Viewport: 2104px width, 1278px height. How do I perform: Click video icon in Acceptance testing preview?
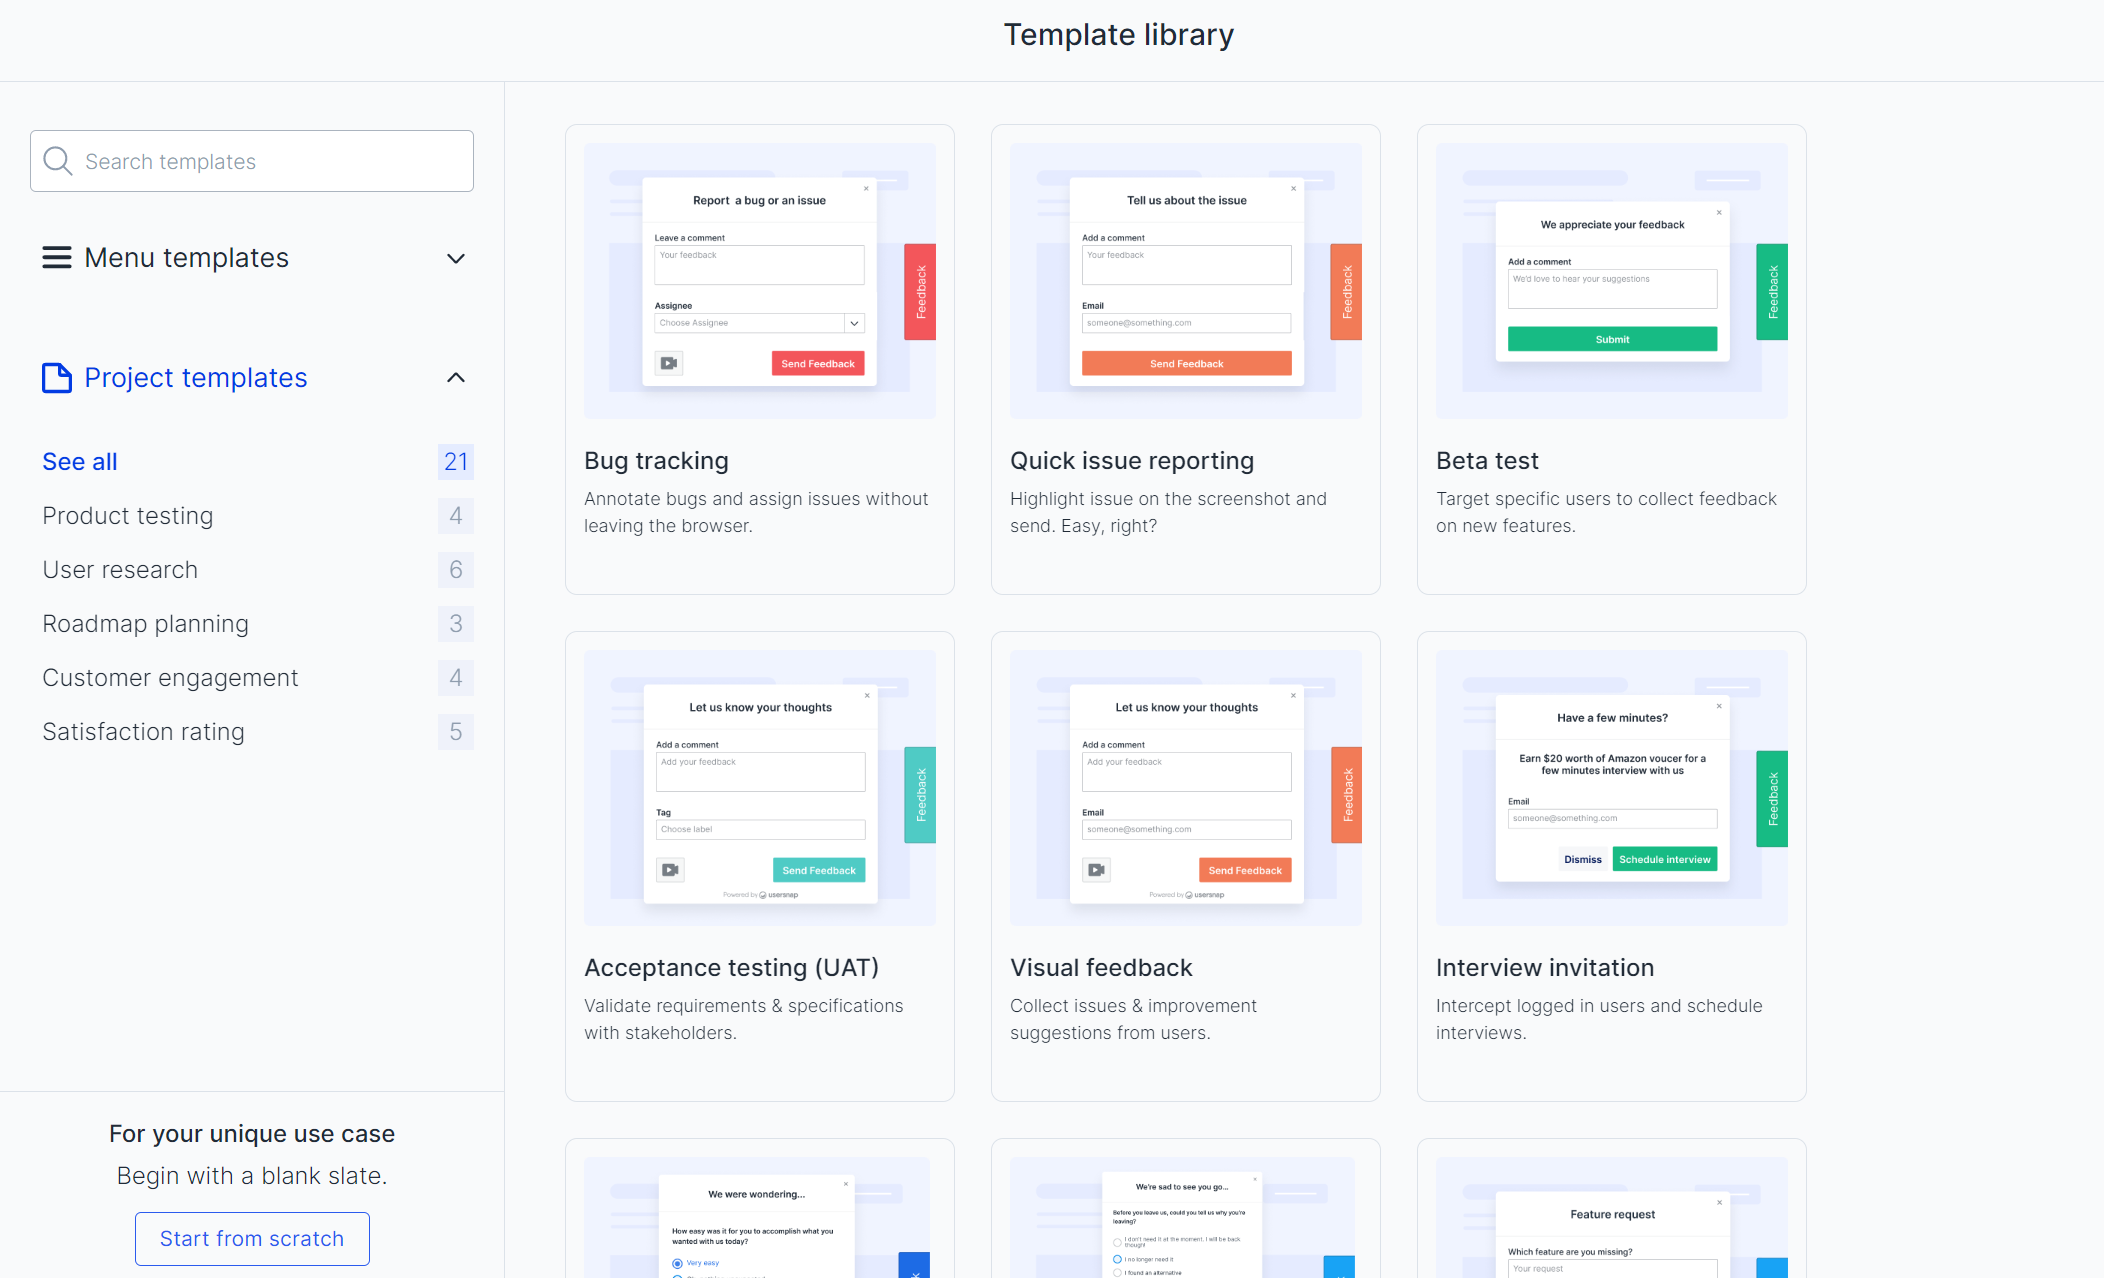coord(670,870)
